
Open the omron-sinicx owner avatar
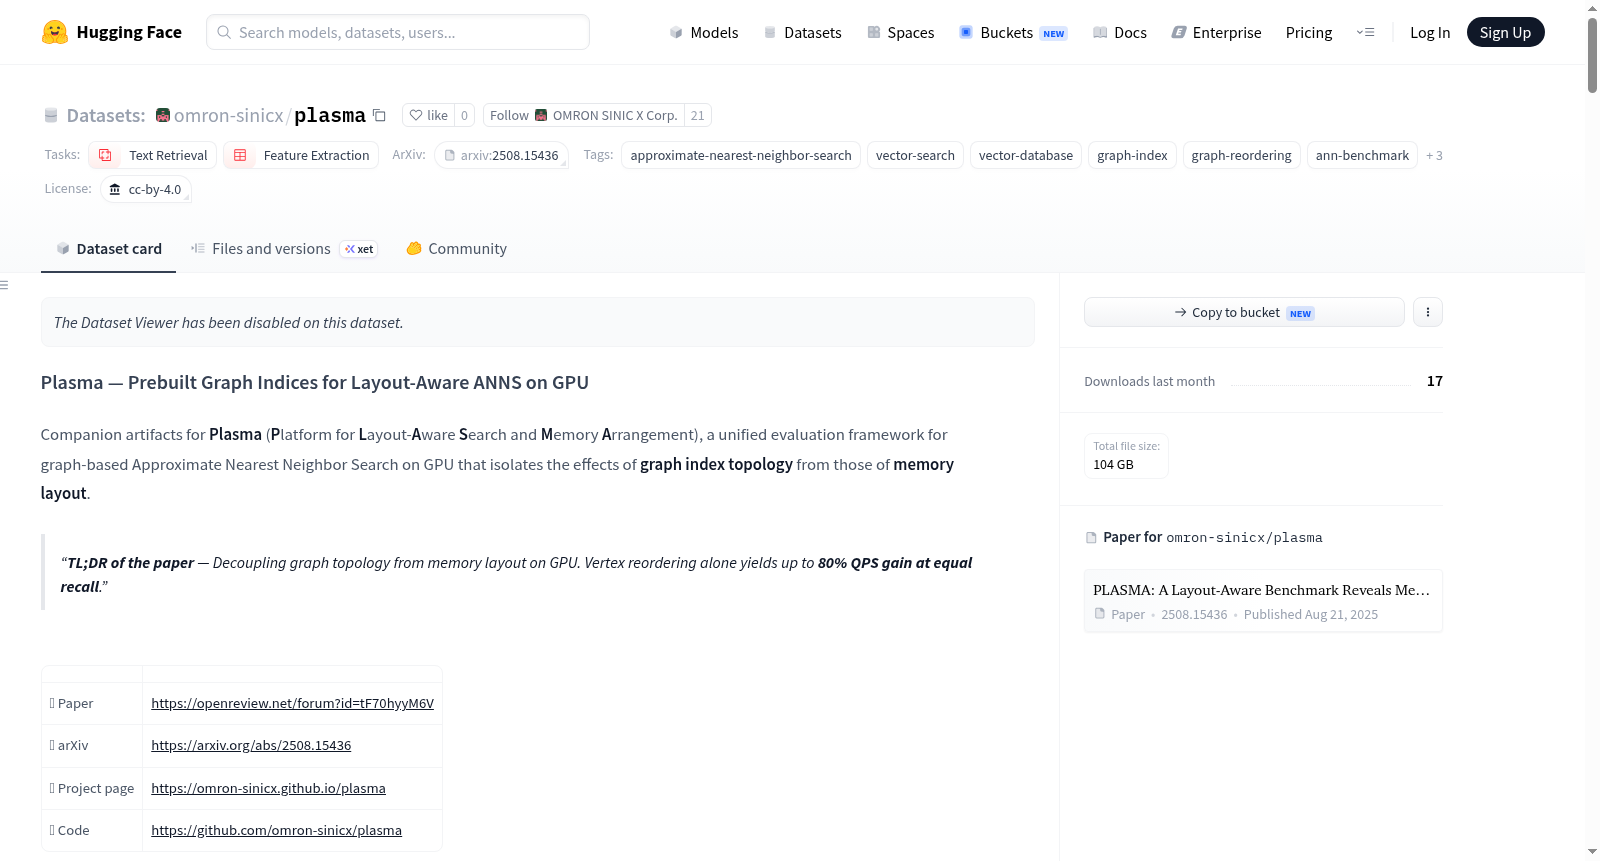pos(163,115)
